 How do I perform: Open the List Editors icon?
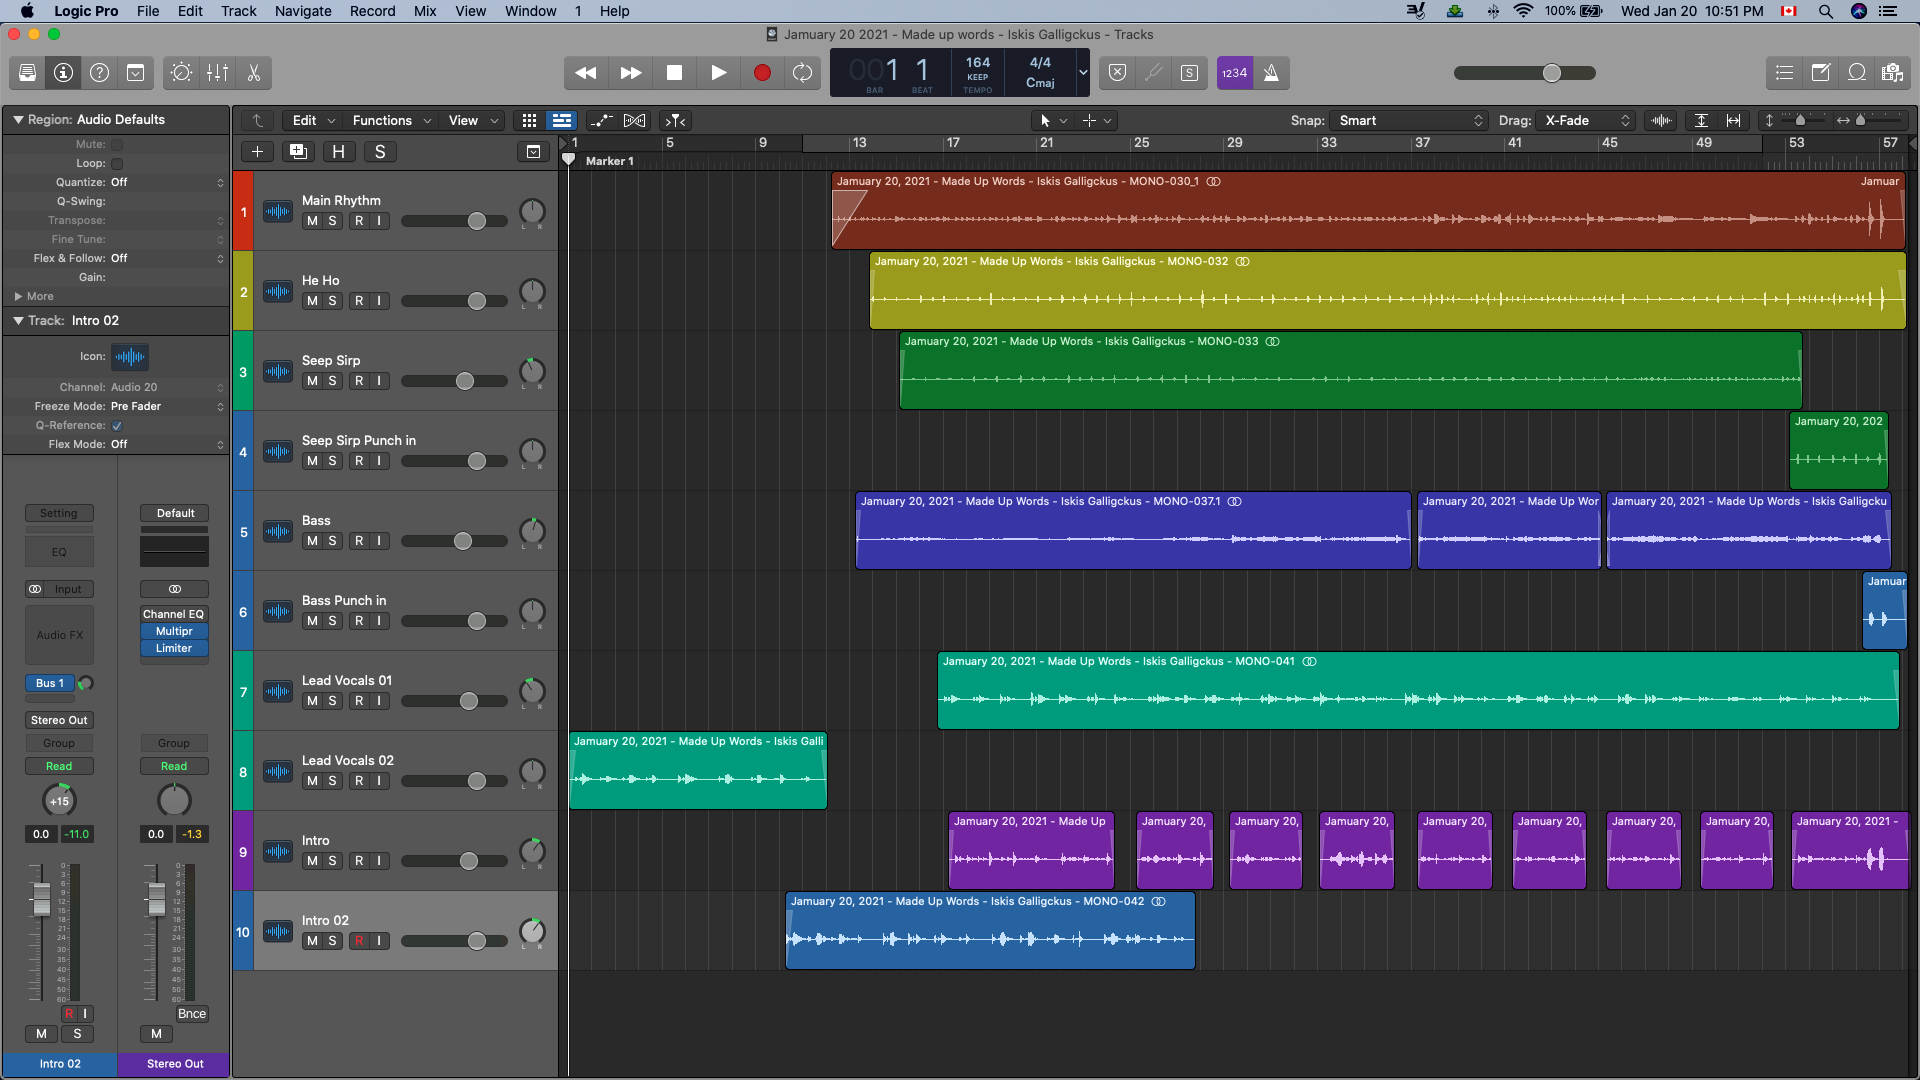(x=1784, y=73)
